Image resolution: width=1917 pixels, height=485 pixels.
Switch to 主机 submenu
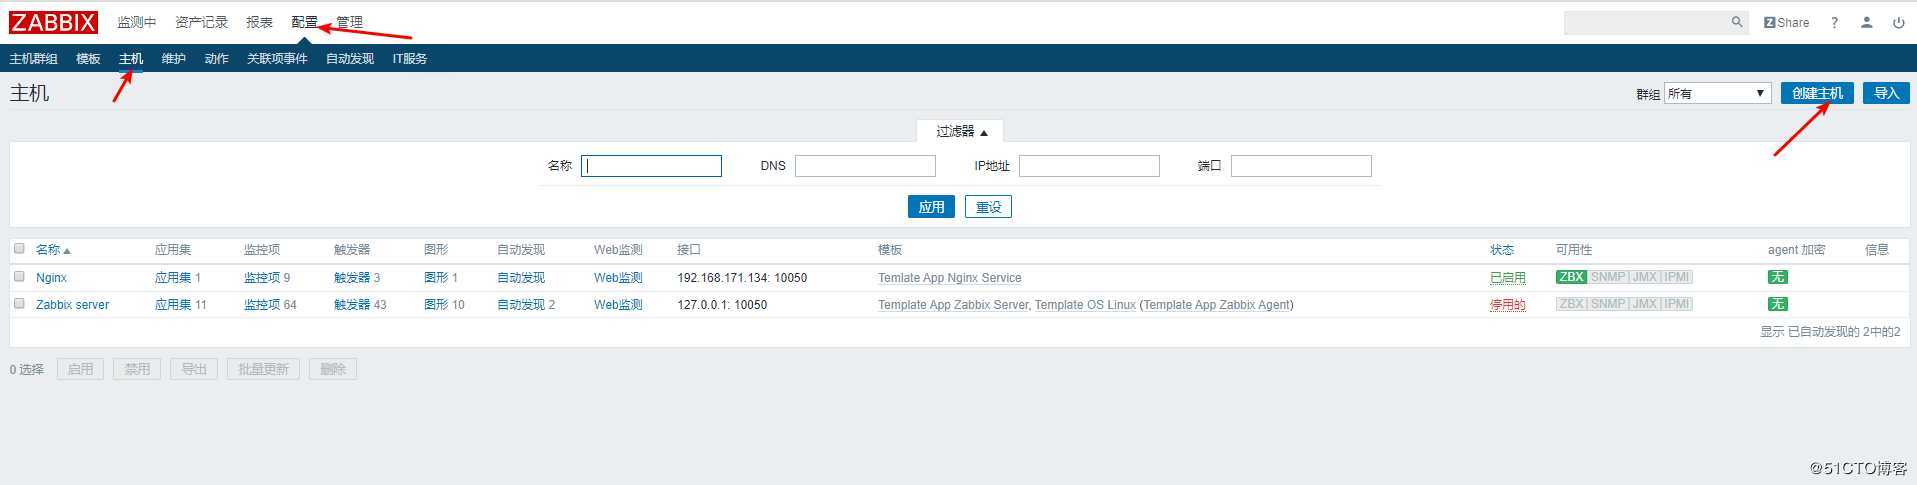(131, 59)
